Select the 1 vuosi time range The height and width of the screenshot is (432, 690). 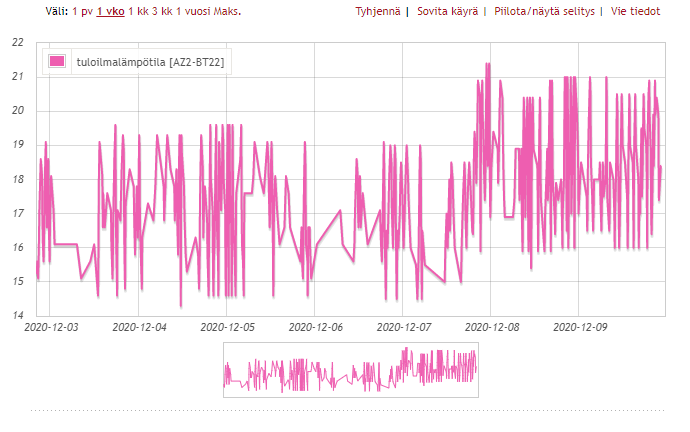click(193, 11)
